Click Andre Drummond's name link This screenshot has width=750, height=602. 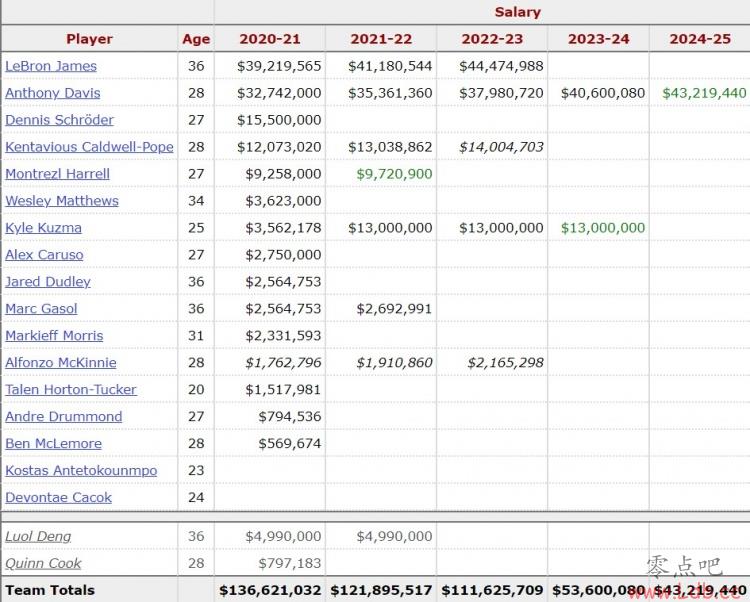[64, 416]
